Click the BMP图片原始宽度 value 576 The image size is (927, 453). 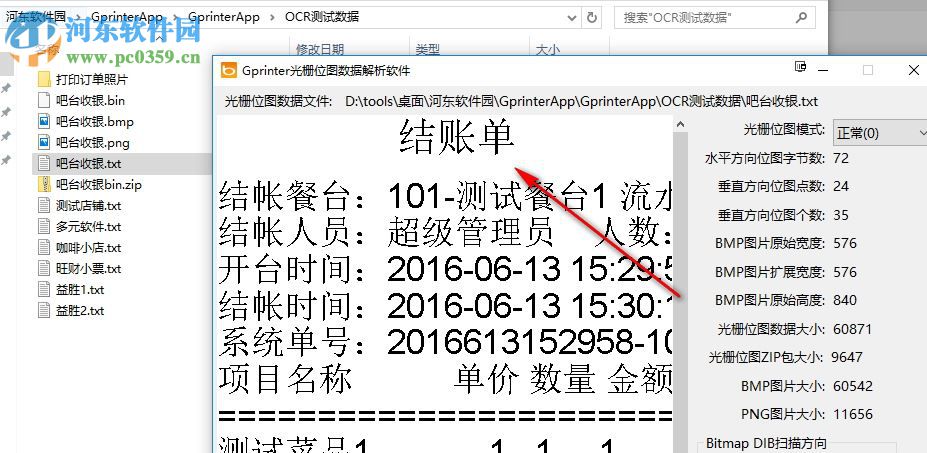(x=845, y=243)
